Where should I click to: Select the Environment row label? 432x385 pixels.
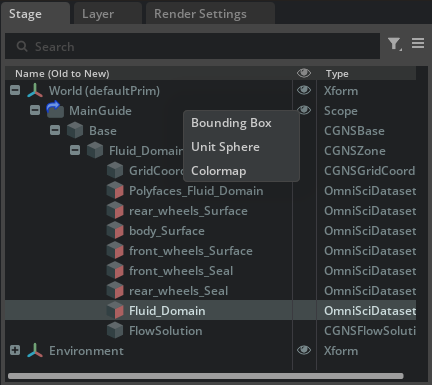point(86,351)
